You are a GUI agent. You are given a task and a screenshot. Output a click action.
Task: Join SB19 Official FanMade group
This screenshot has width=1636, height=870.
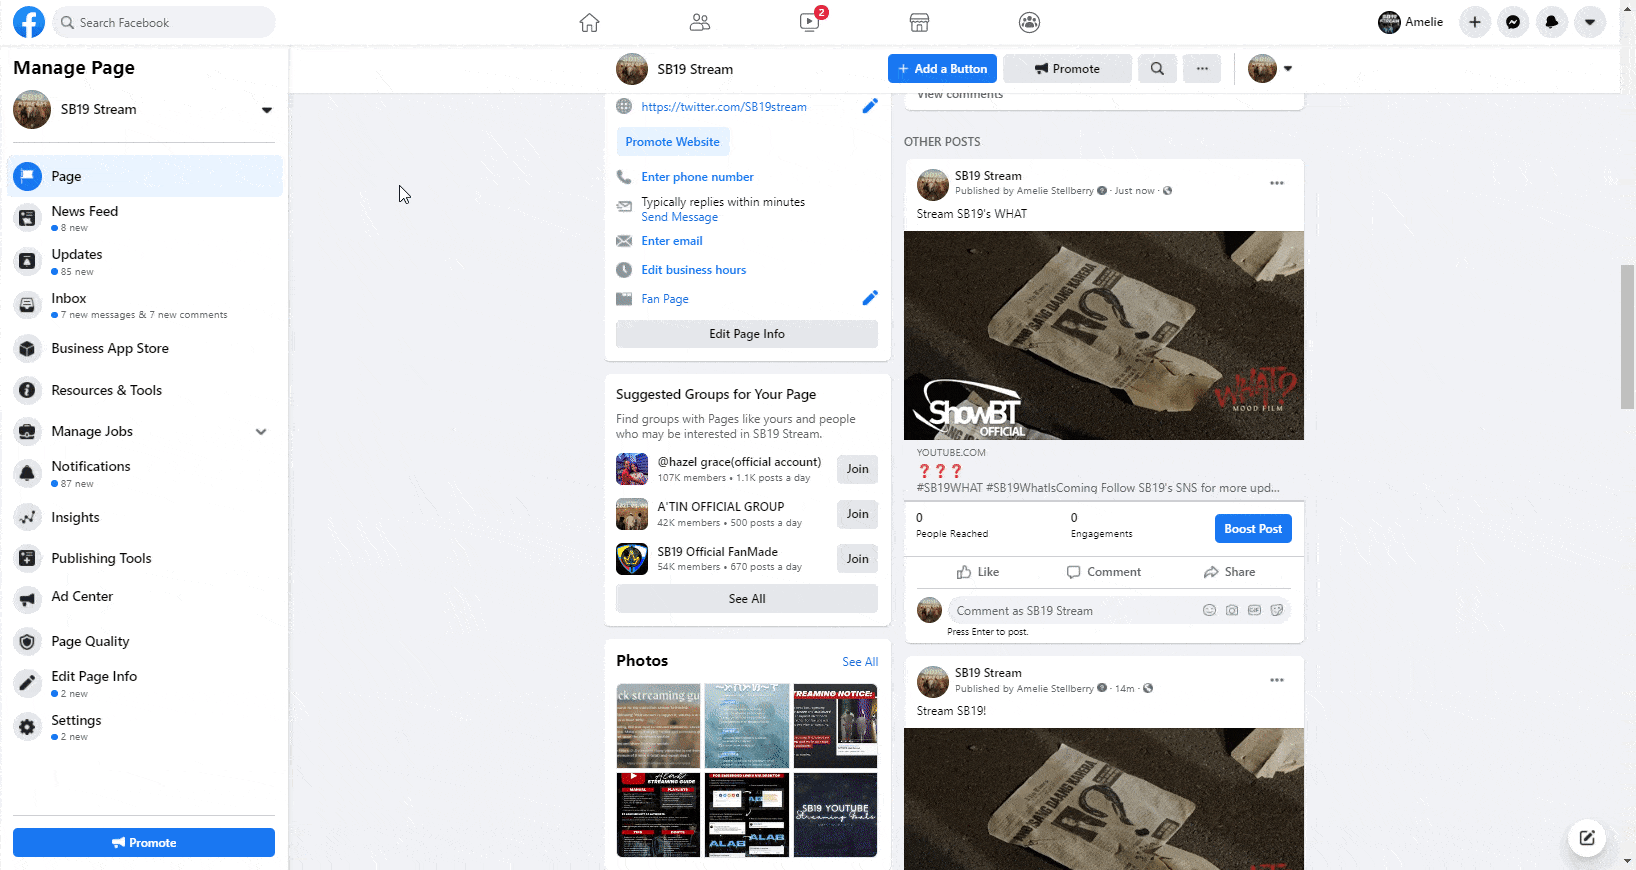click(857, 559)
